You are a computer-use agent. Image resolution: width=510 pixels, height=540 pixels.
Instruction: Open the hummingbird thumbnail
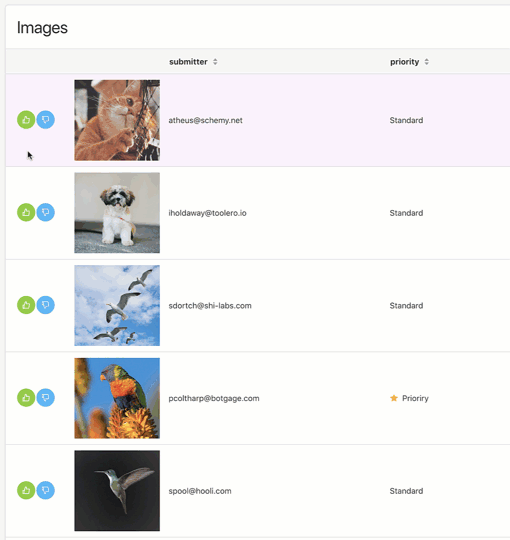pyautogui.click(x=117, y=491)
